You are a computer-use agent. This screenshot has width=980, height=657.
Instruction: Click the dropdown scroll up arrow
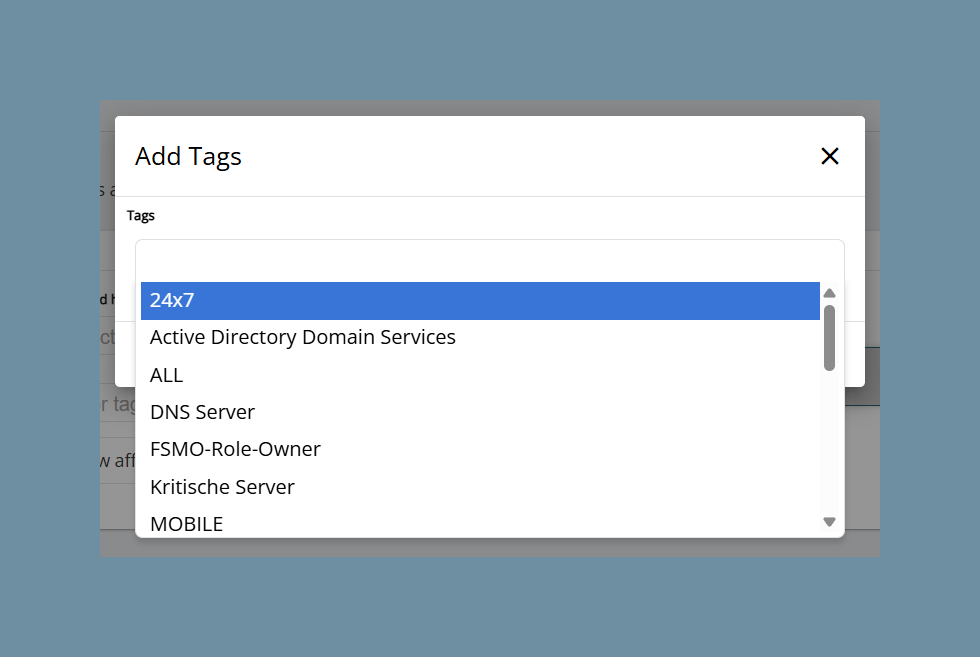pyautogui.click(x=829, y=293)
